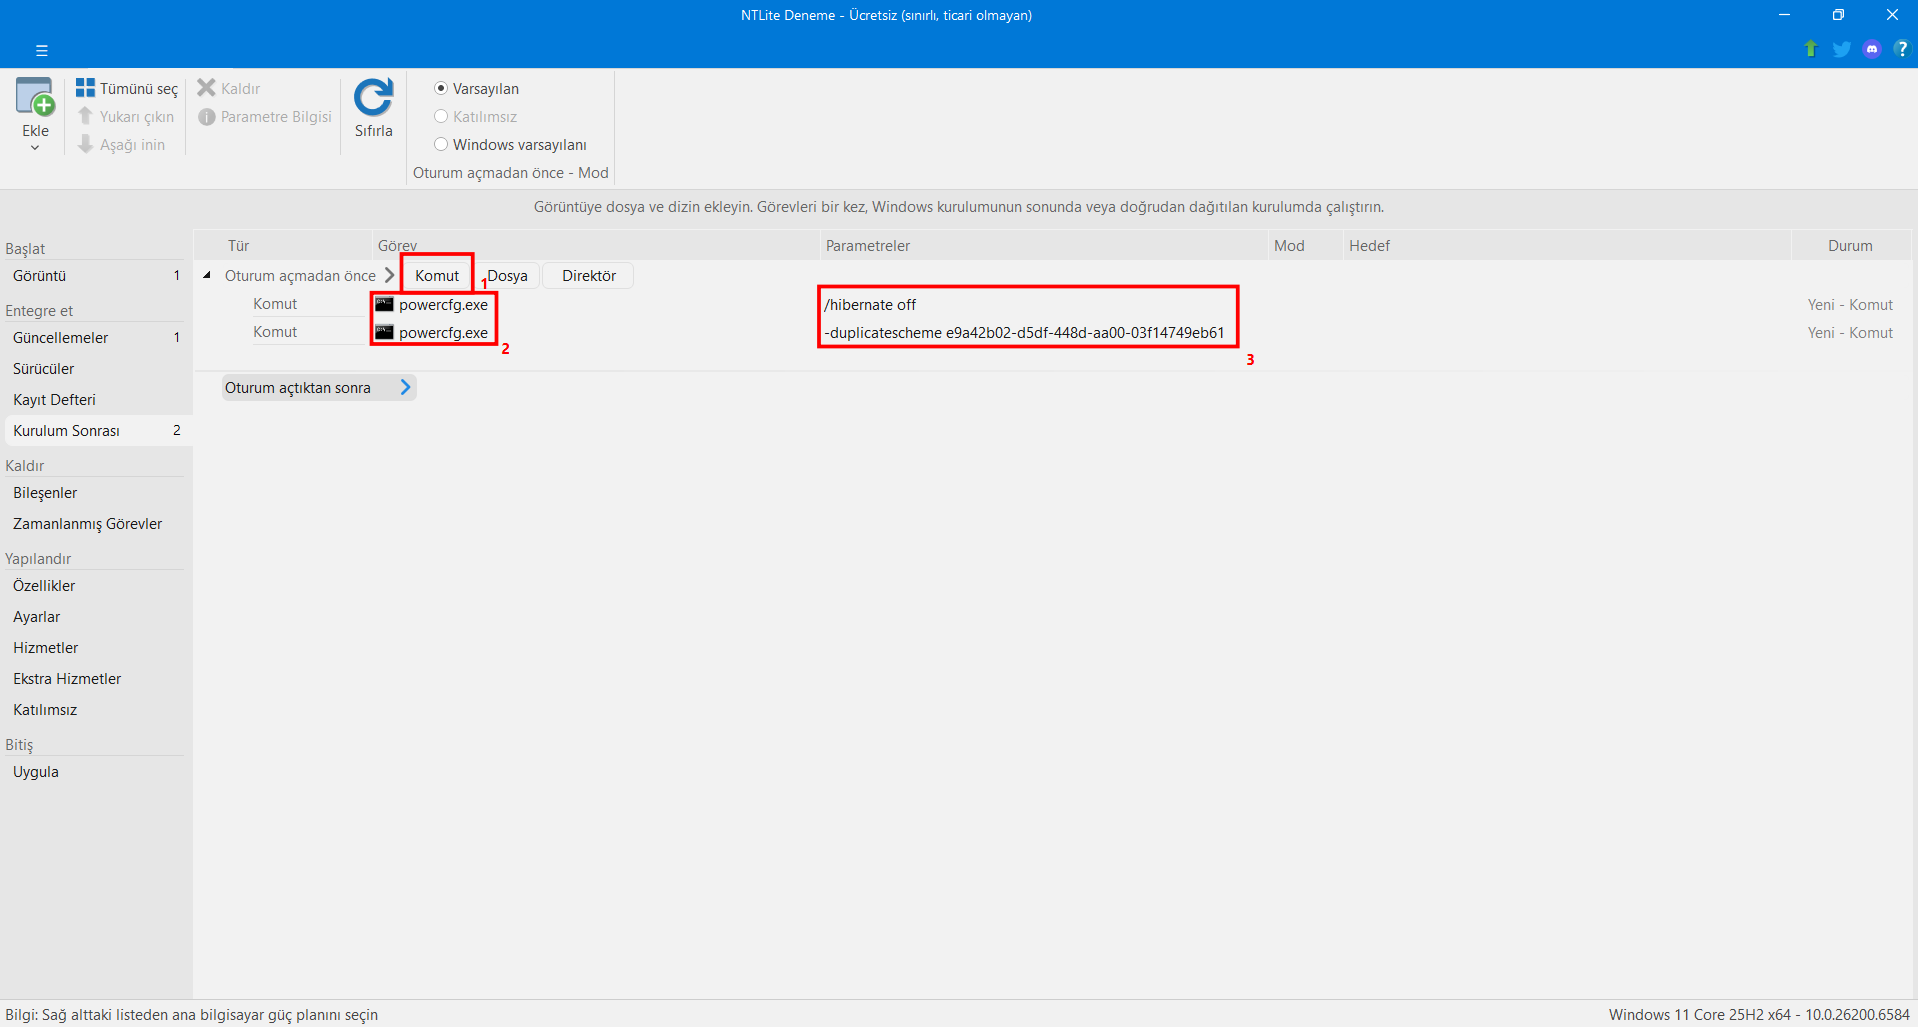Open the Discord icon link

click(1872, 49)
